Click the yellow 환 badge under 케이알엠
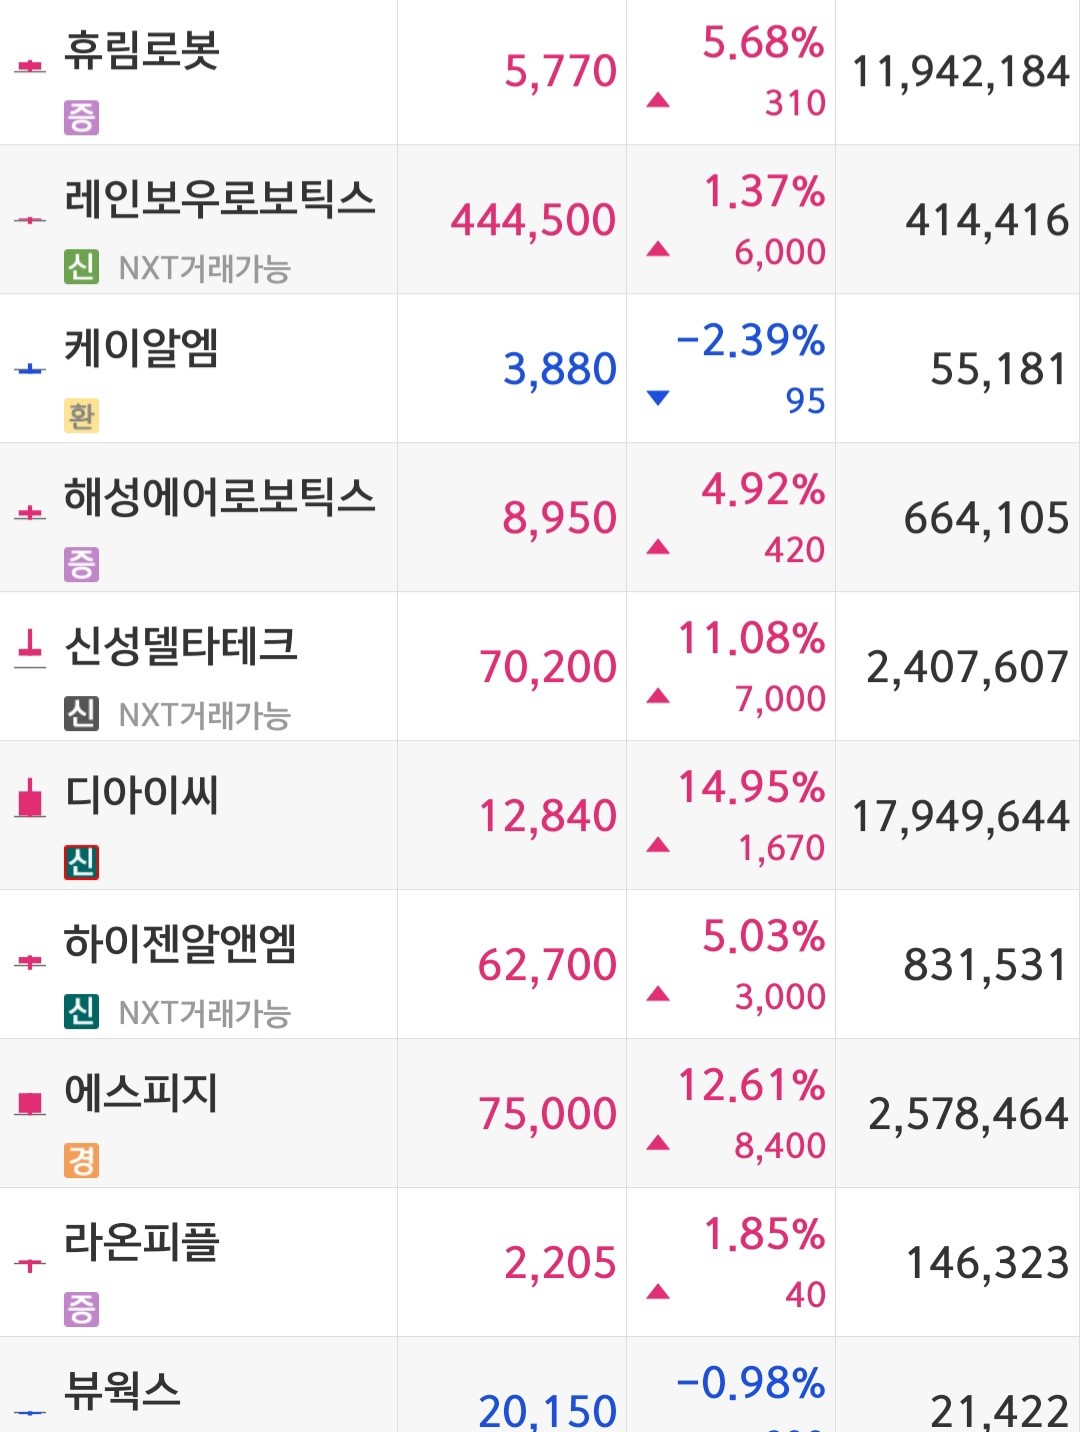This screenshot has height=1432, width=1080. pos(82,416)
